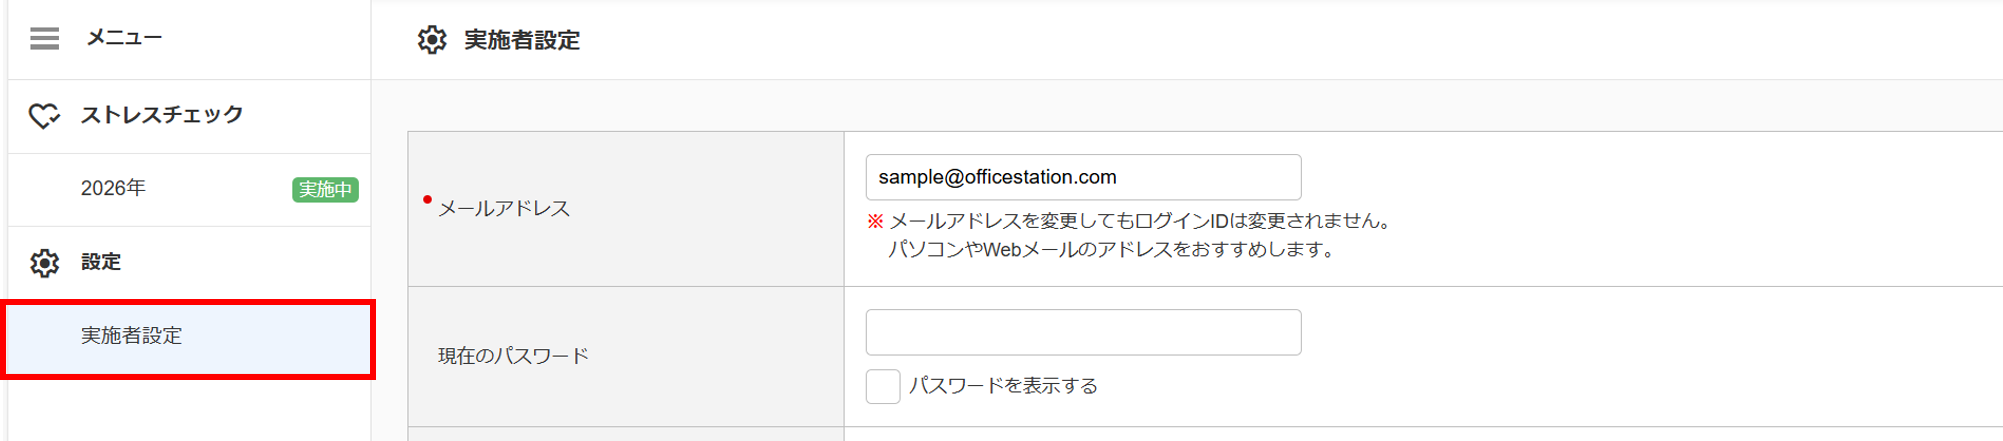Click the gear icon beside 設定 in sidebar
This screenshot has height=441, width=2003.
click(44, 262)
